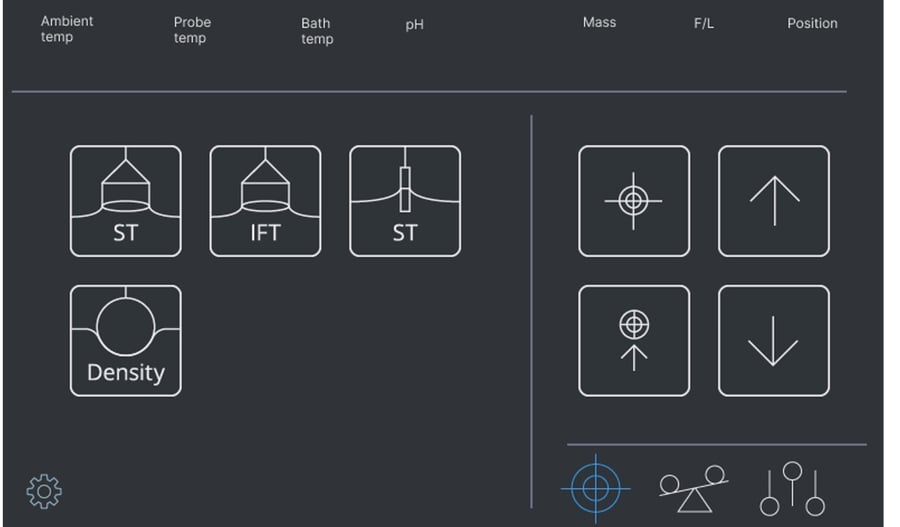
Task: Open the IFT ring measurement
Action: 265,201
